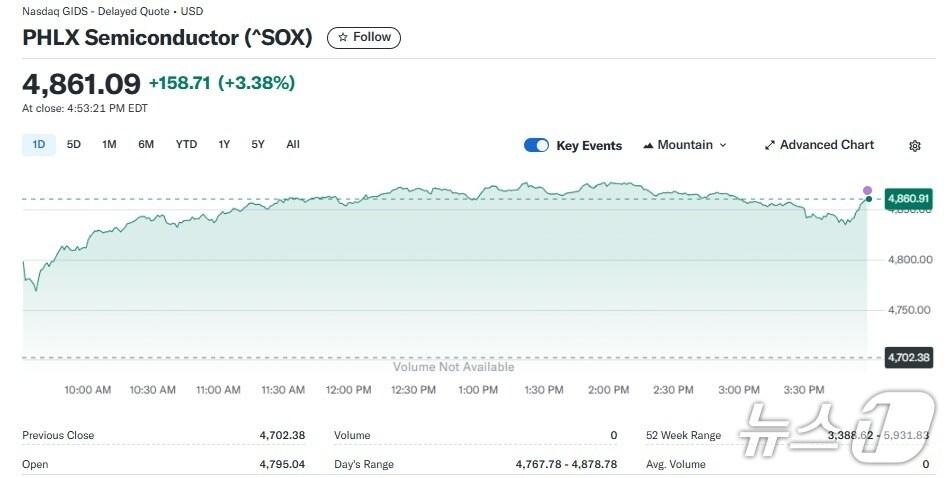Click the star icon in Follow button
This screenshot has height=478, width=950.
tap(343, 37)
